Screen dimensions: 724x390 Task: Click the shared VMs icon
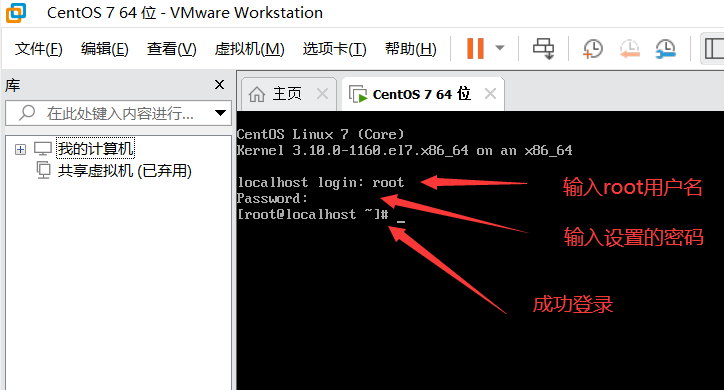[43, 170]
